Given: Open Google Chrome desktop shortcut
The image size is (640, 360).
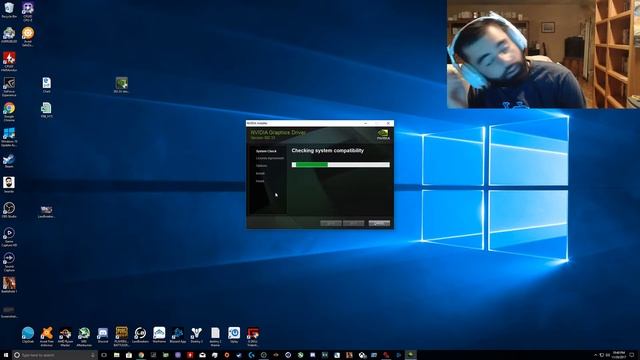Looking at the screenshot, I should pos(9,111).
